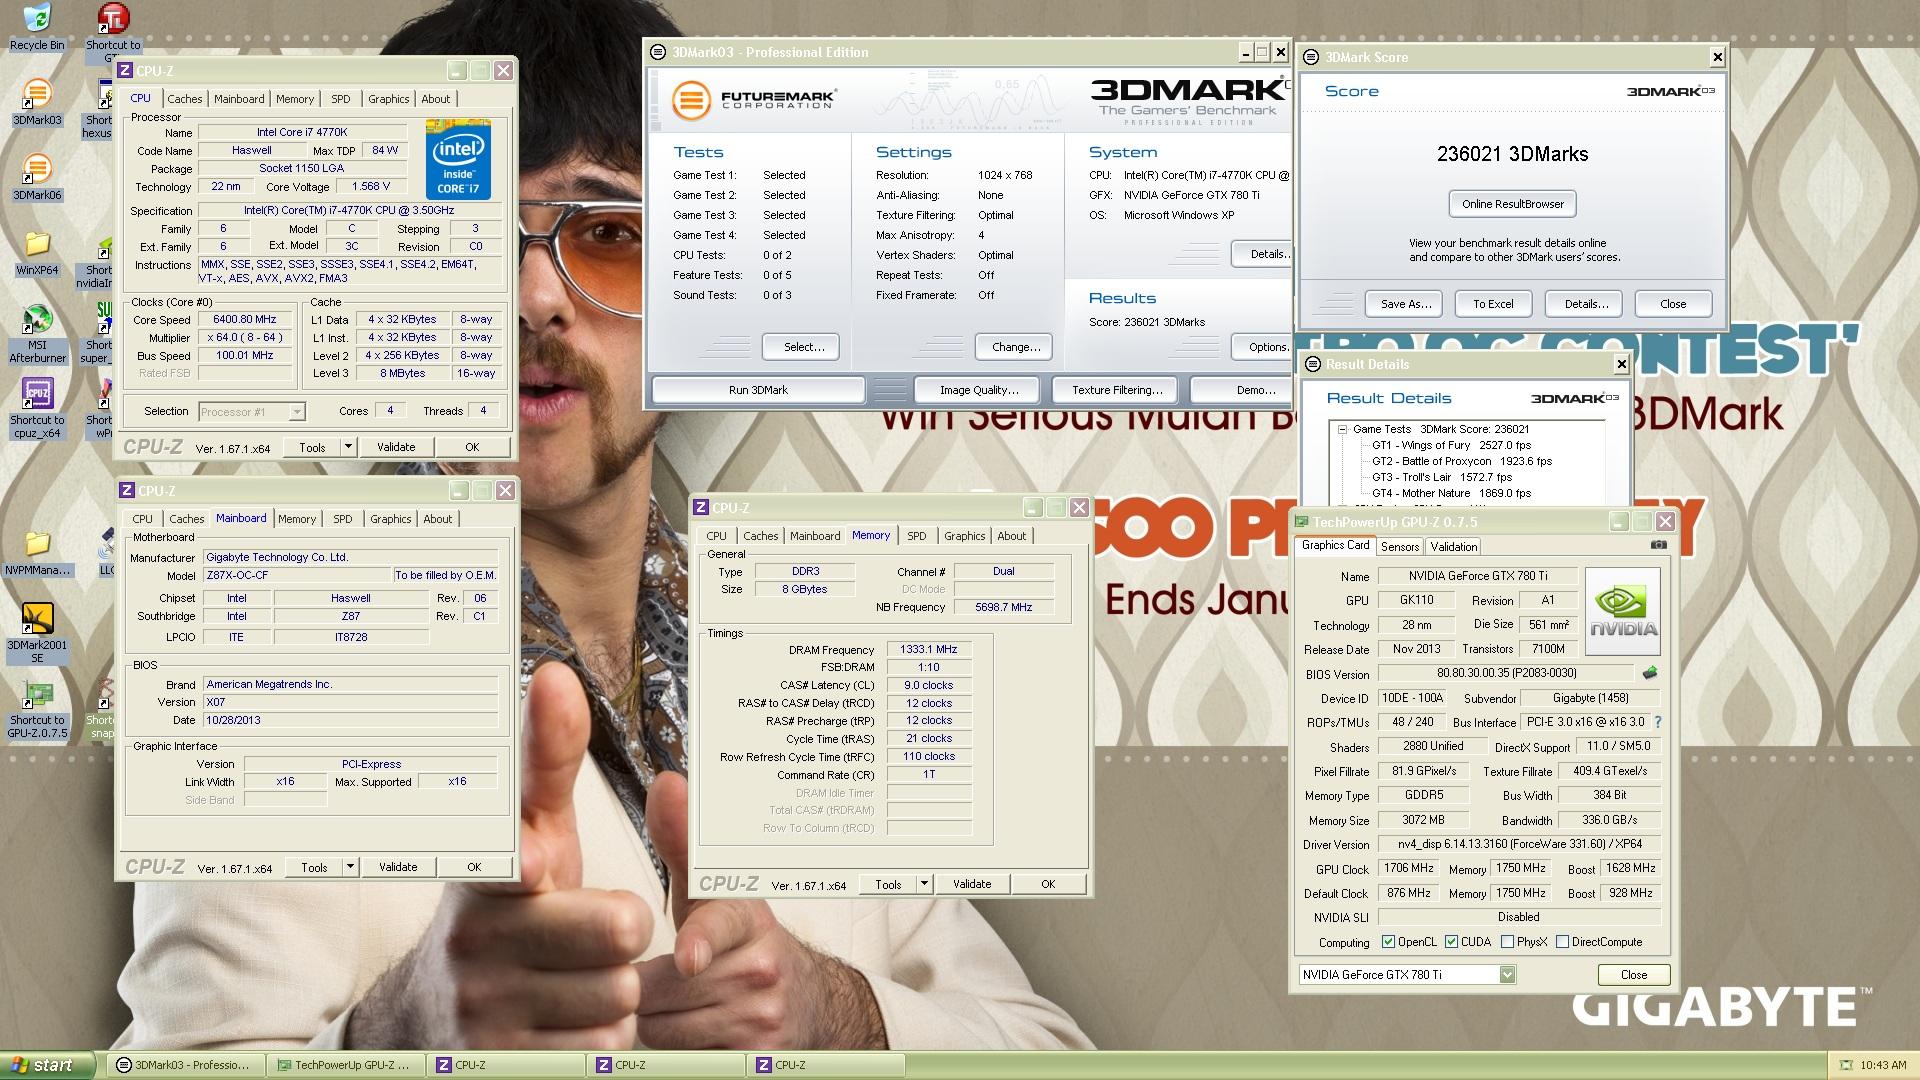Open the Recycle Bin desktop icon
The image size is (1920, 1080).
(x=36, y=26)
